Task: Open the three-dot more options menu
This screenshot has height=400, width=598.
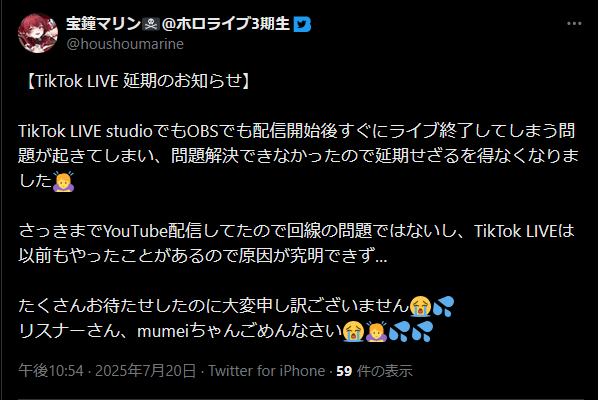Action: pos(574,24)
